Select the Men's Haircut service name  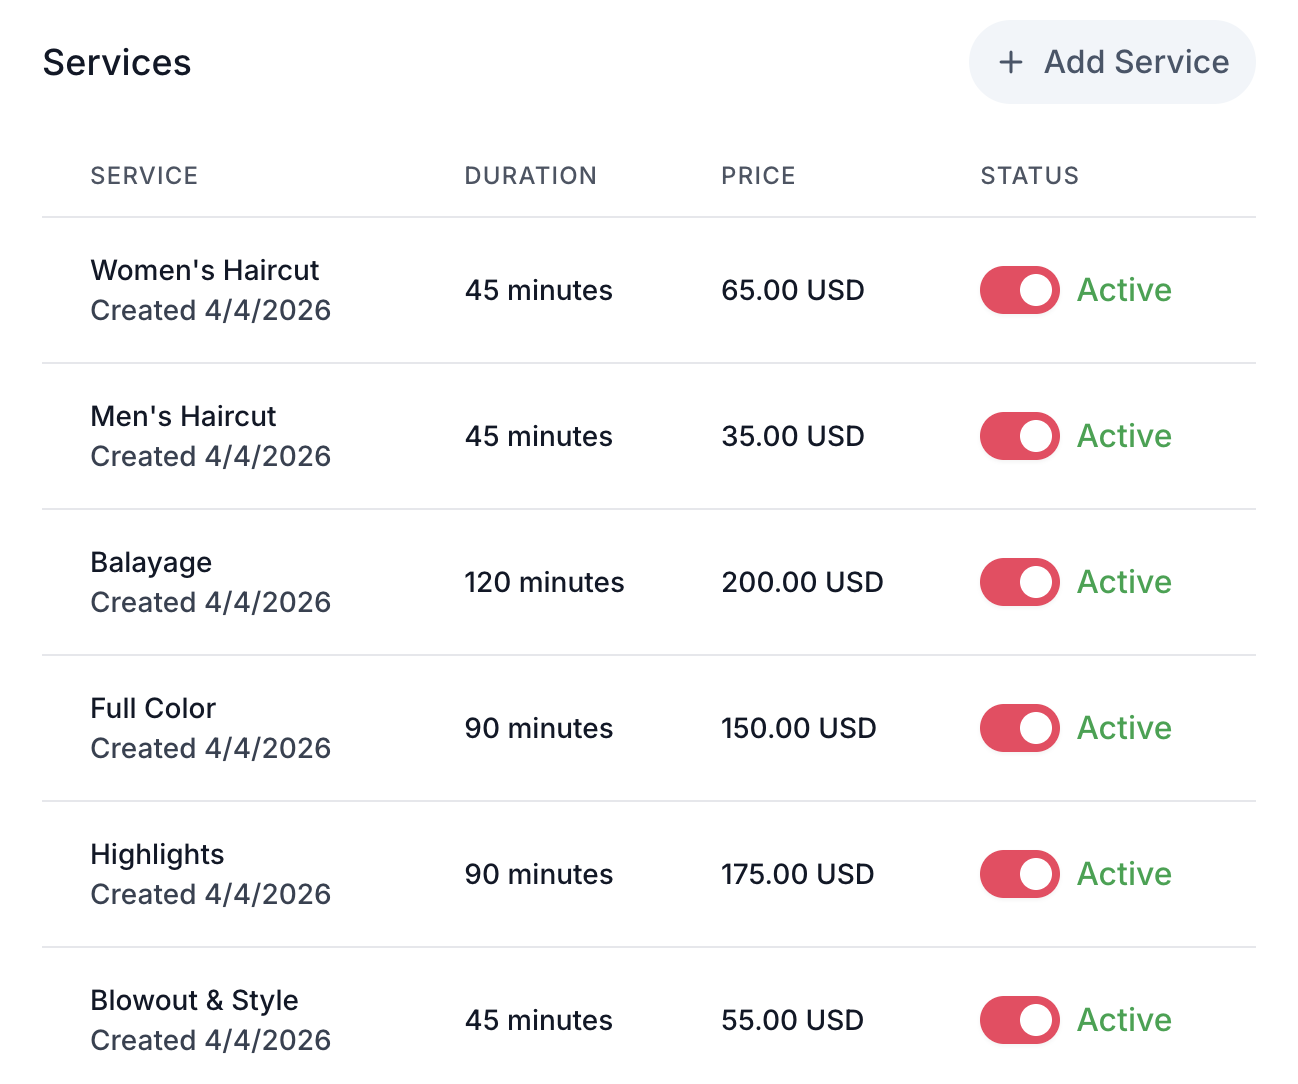click(183, 416)
